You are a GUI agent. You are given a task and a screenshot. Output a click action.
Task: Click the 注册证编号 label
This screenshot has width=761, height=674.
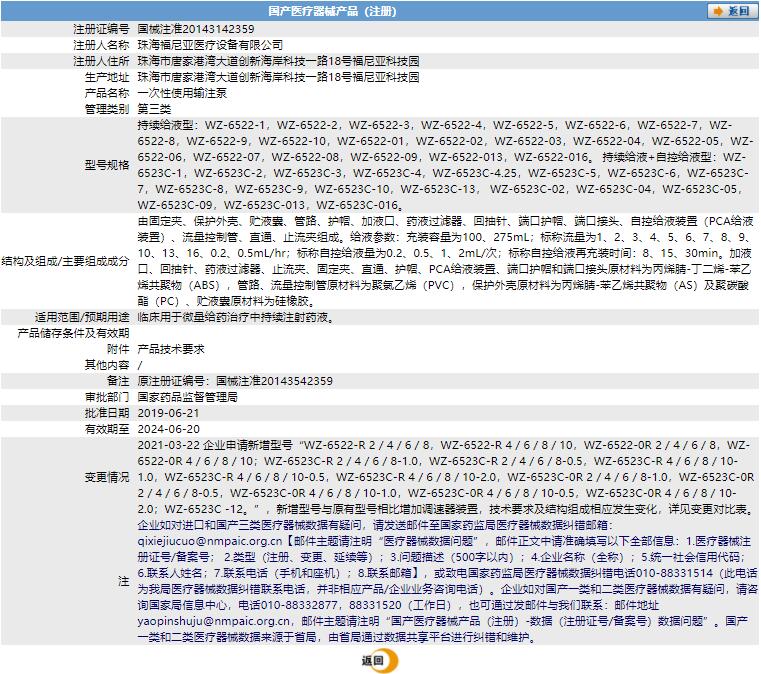101,29
